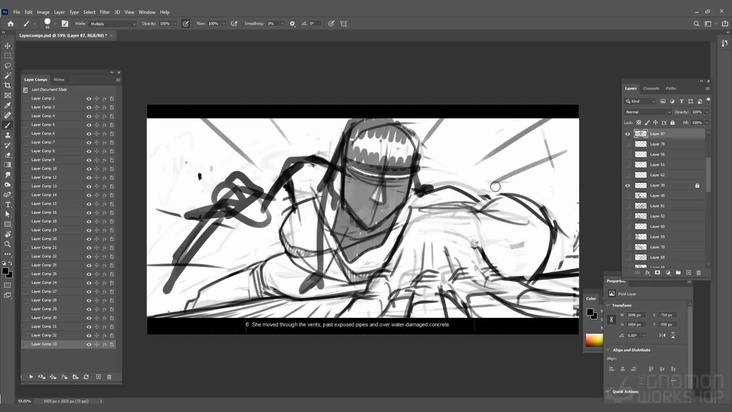732x412 pixels.
Task: Open brush preset picker dropdown
Action: point(55,23)
